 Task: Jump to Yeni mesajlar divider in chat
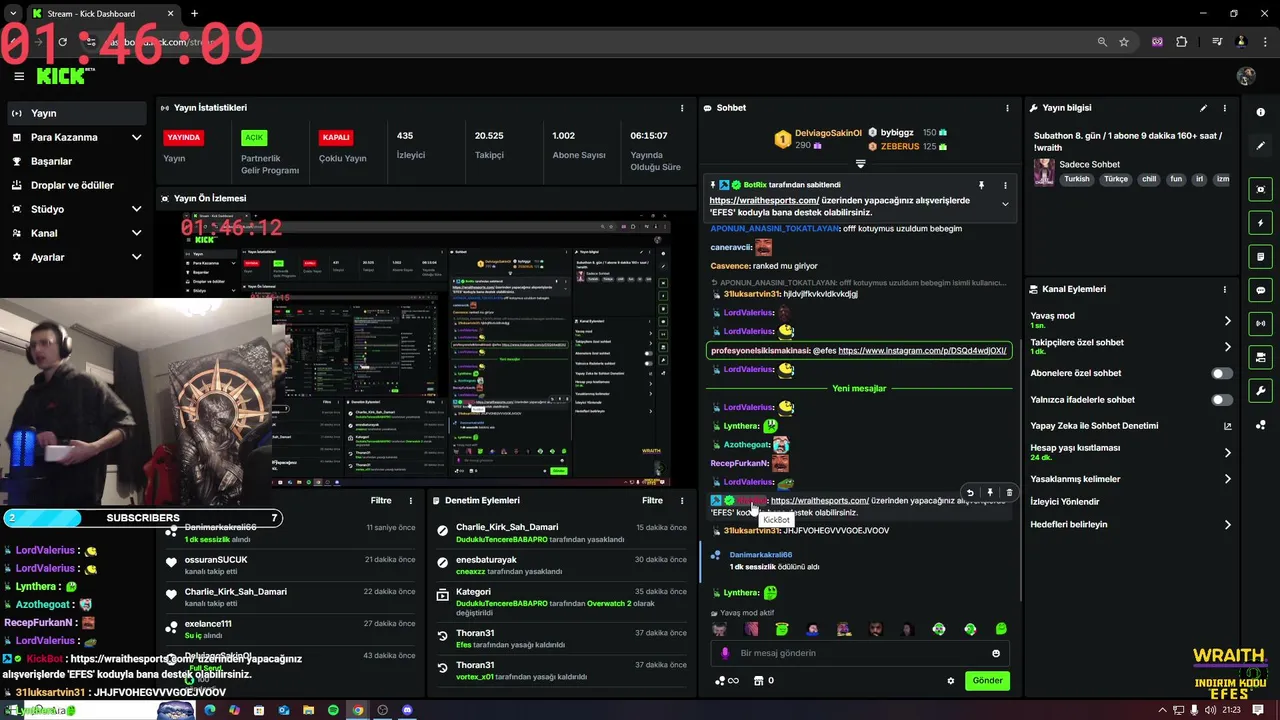click(859, 389)
